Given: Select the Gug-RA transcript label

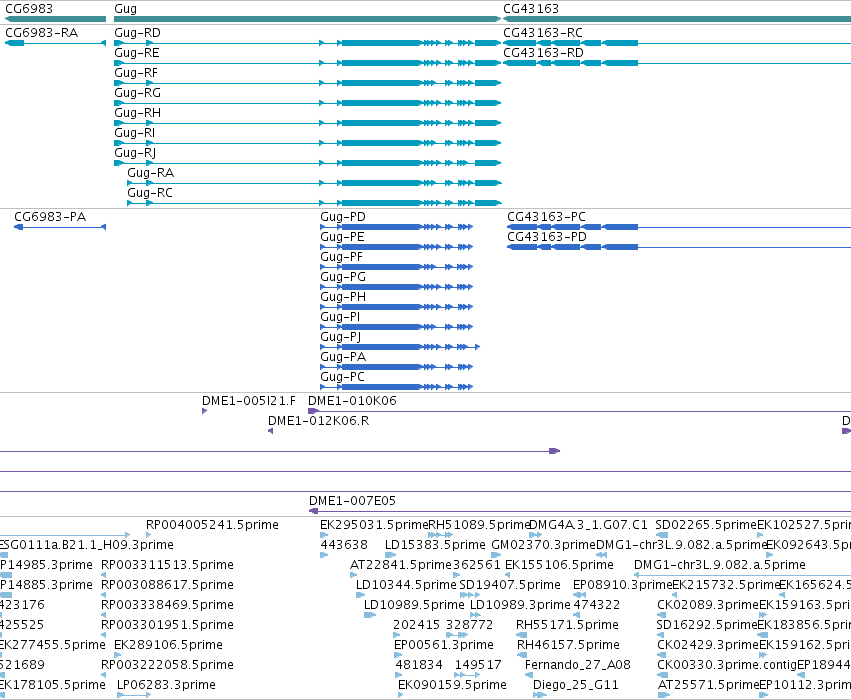Looking at the screenshot, I should click(150, 173).
